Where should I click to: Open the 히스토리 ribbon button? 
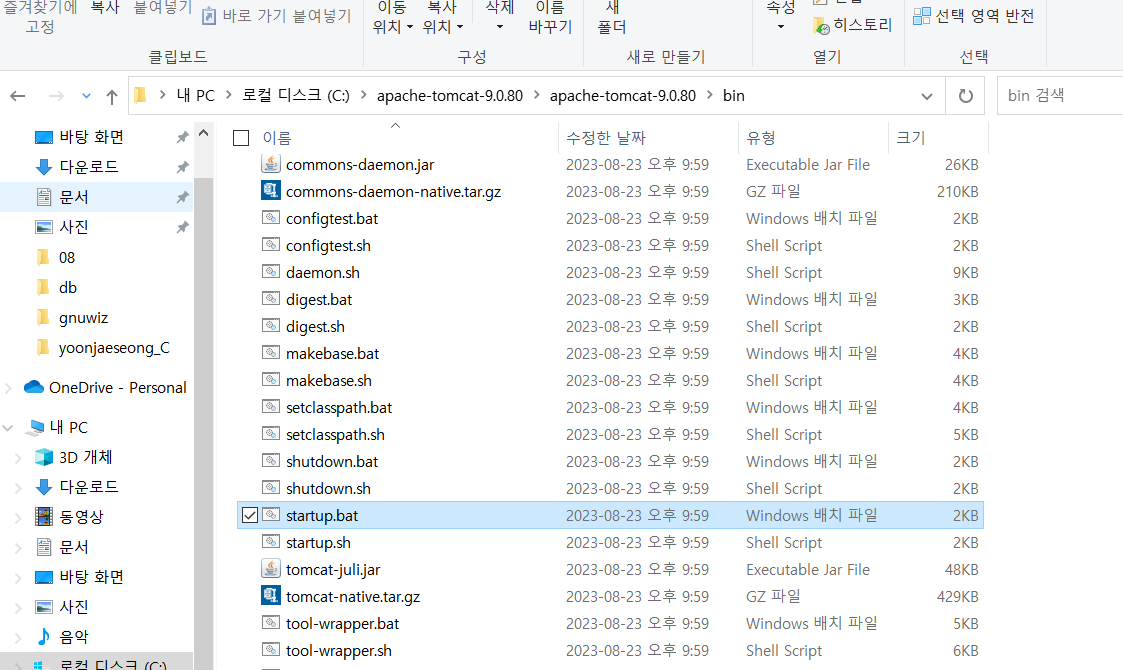click(x=853, y=26)
